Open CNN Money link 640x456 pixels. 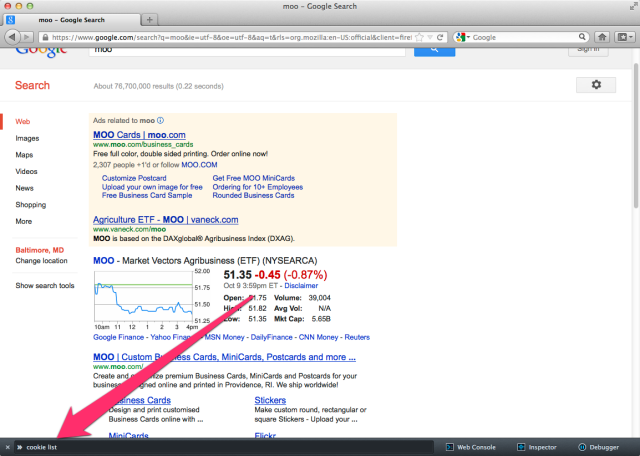318,337
